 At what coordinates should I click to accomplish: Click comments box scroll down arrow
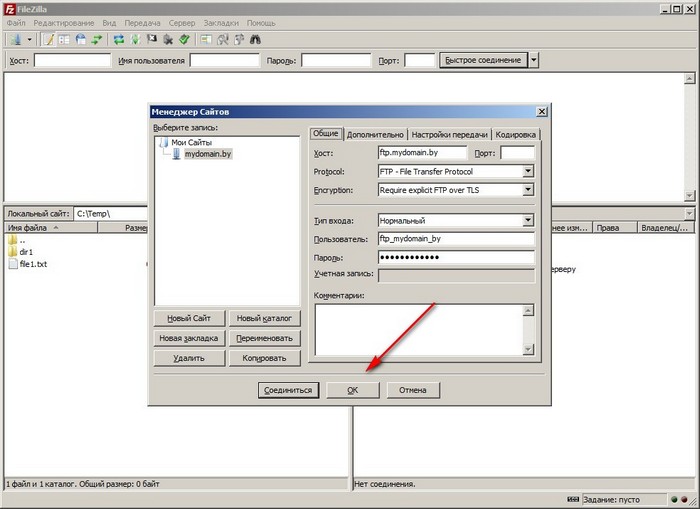pos(528,349)
